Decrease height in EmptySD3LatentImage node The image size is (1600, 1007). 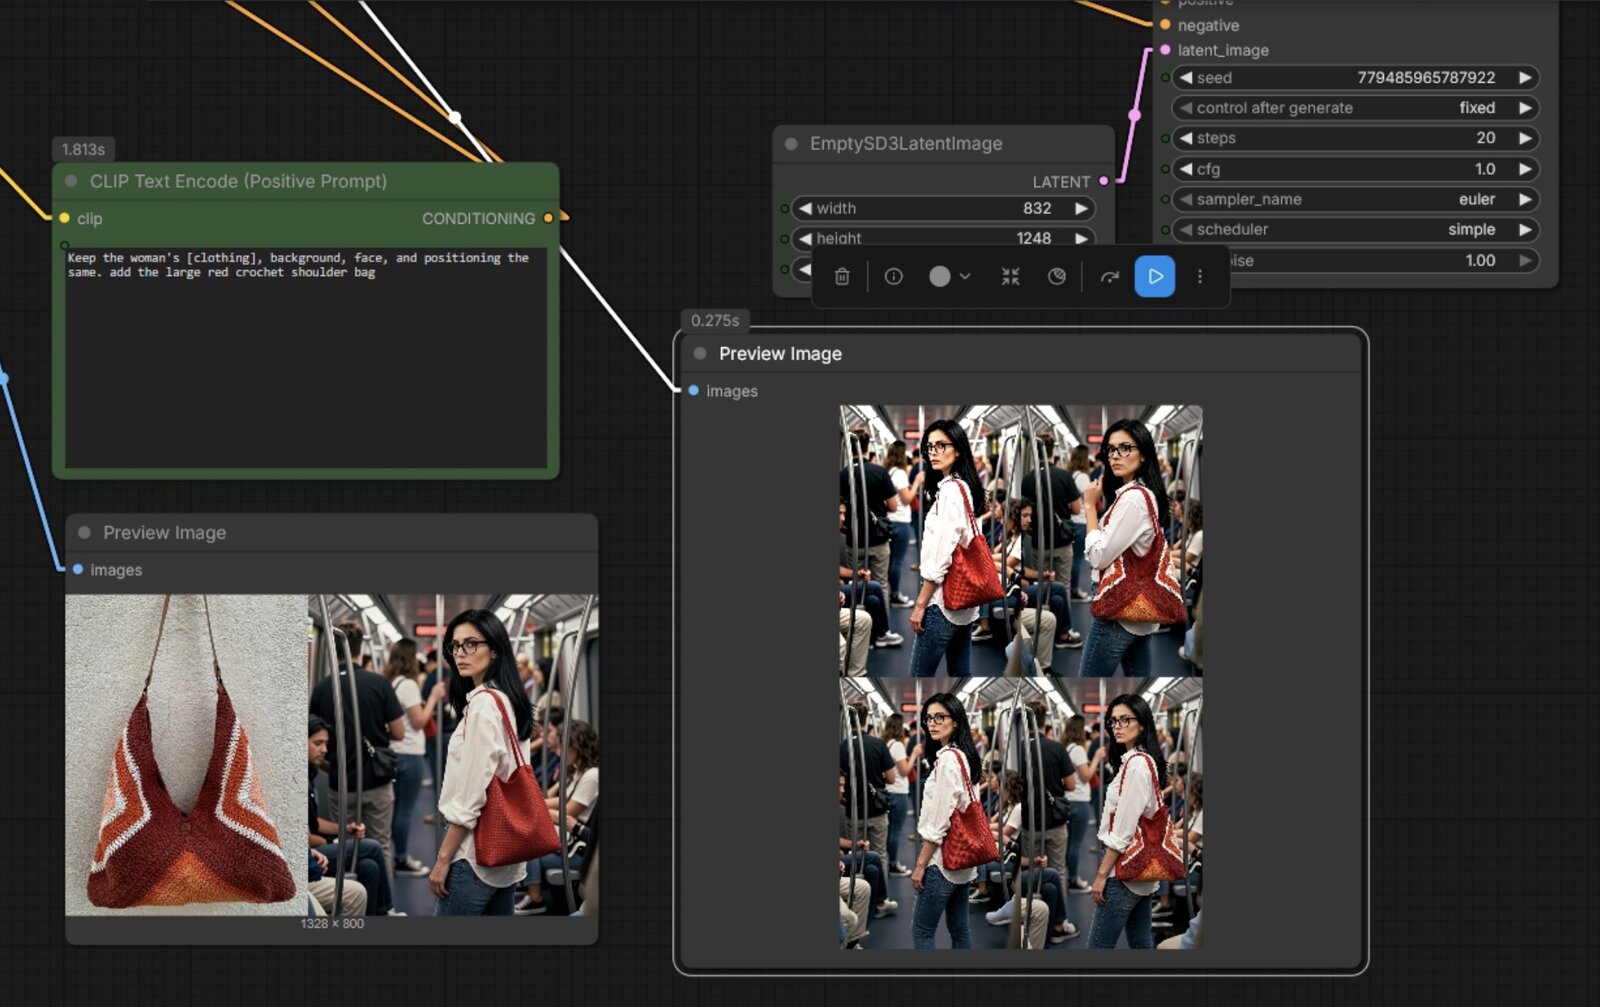pyautogui.click(x=805, y=238)
